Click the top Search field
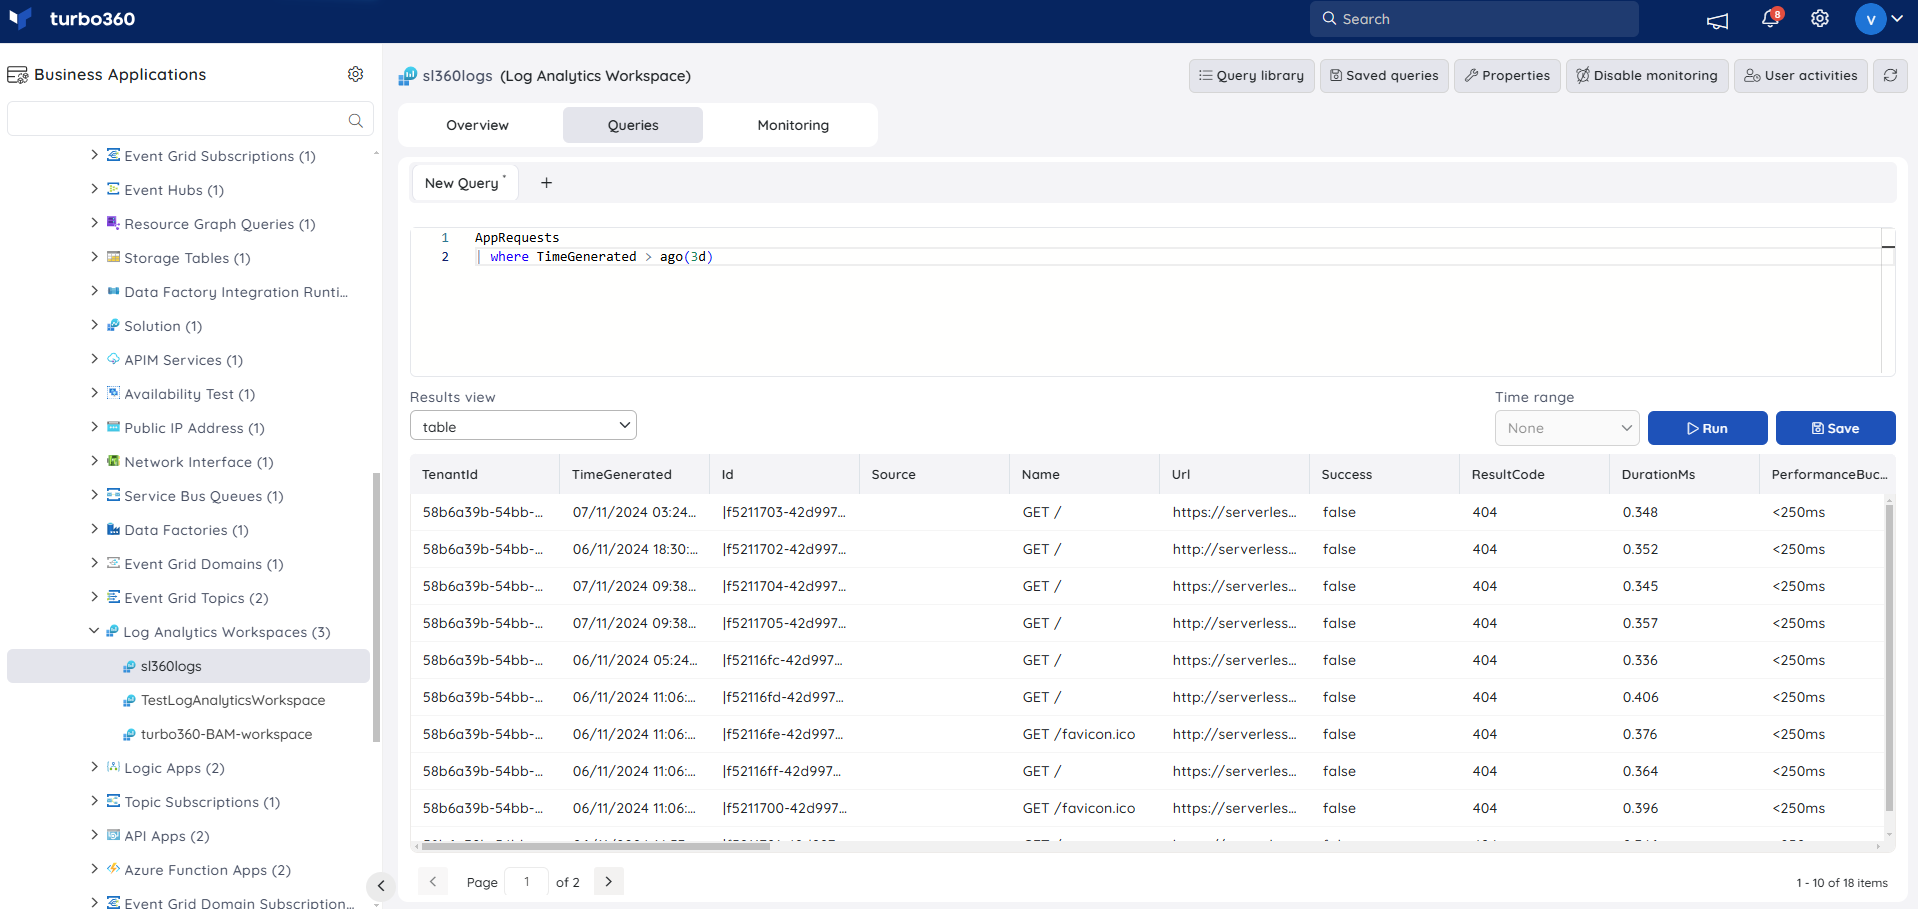 click(1474, 19)
